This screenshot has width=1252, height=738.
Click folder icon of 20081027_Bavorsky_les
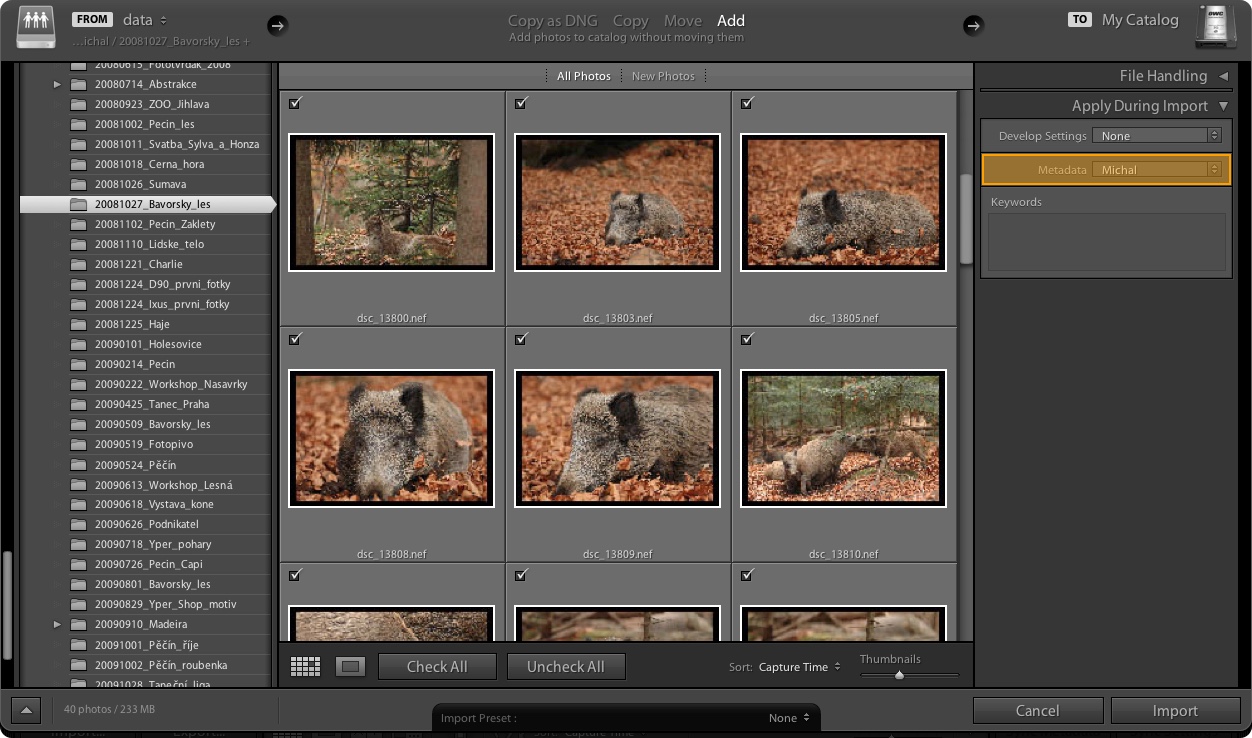78,204
